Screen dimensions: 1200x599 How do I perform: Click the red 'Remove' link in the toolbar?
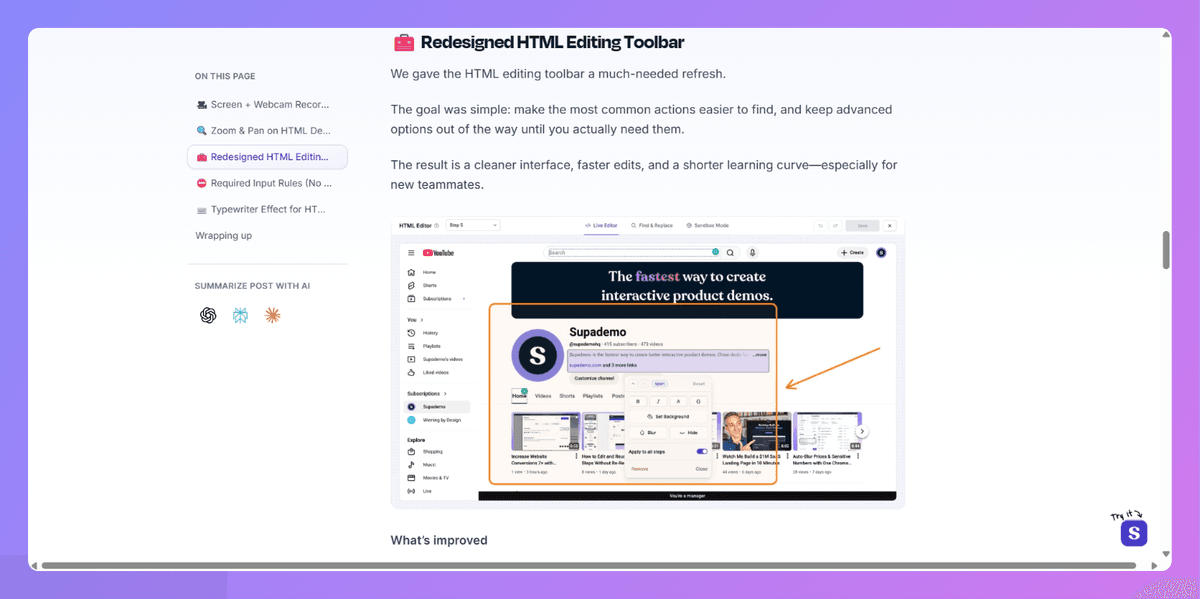638,469
